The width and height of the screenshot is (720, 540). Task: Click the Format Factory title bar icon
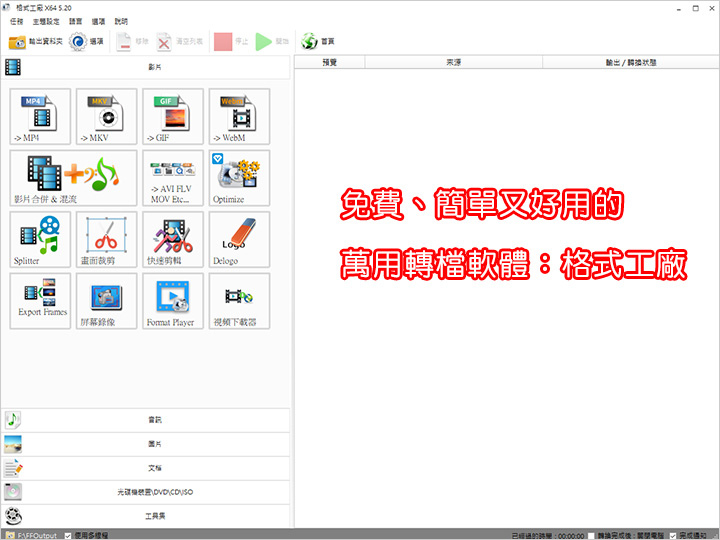pos(6,8)
